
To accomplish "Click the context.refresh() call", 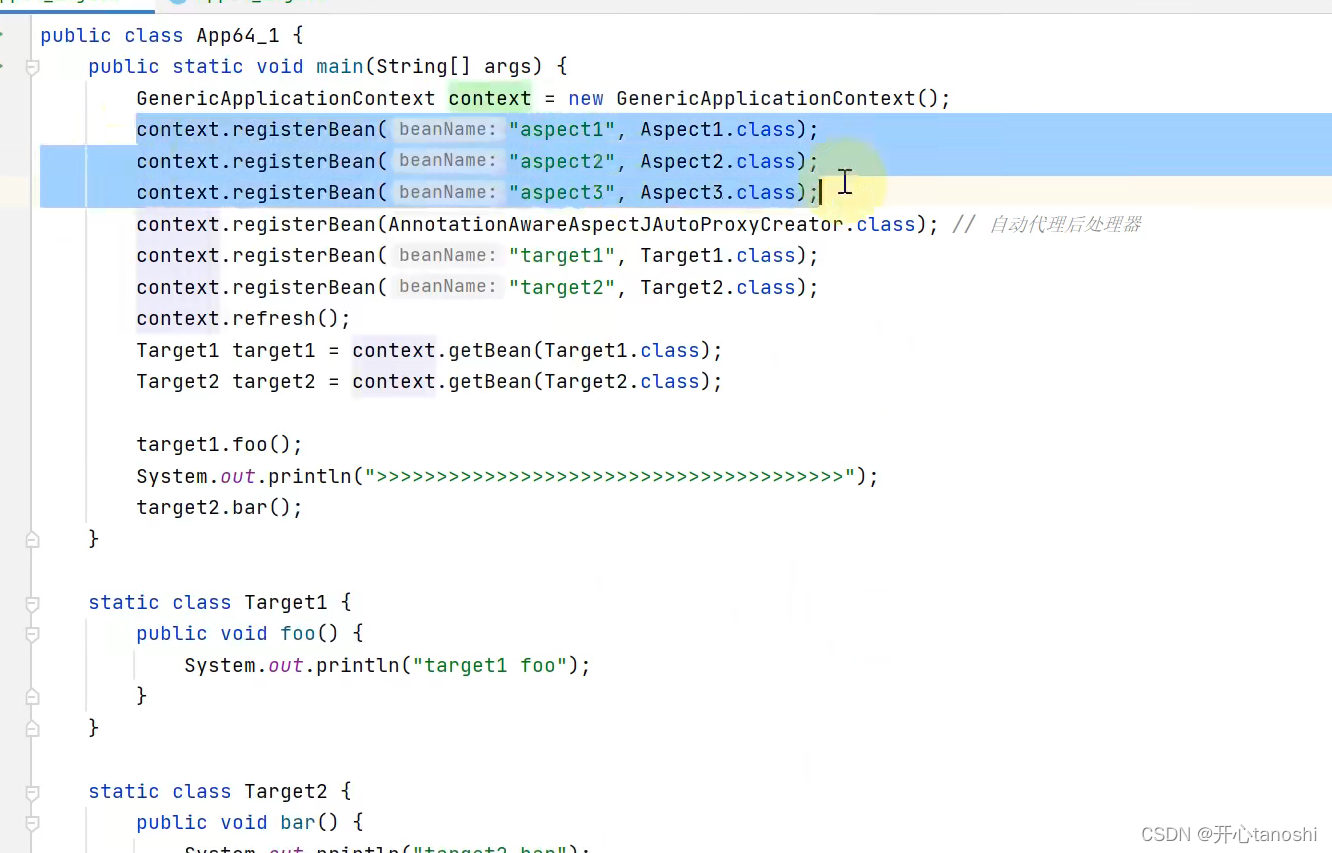I will [244, 319].
